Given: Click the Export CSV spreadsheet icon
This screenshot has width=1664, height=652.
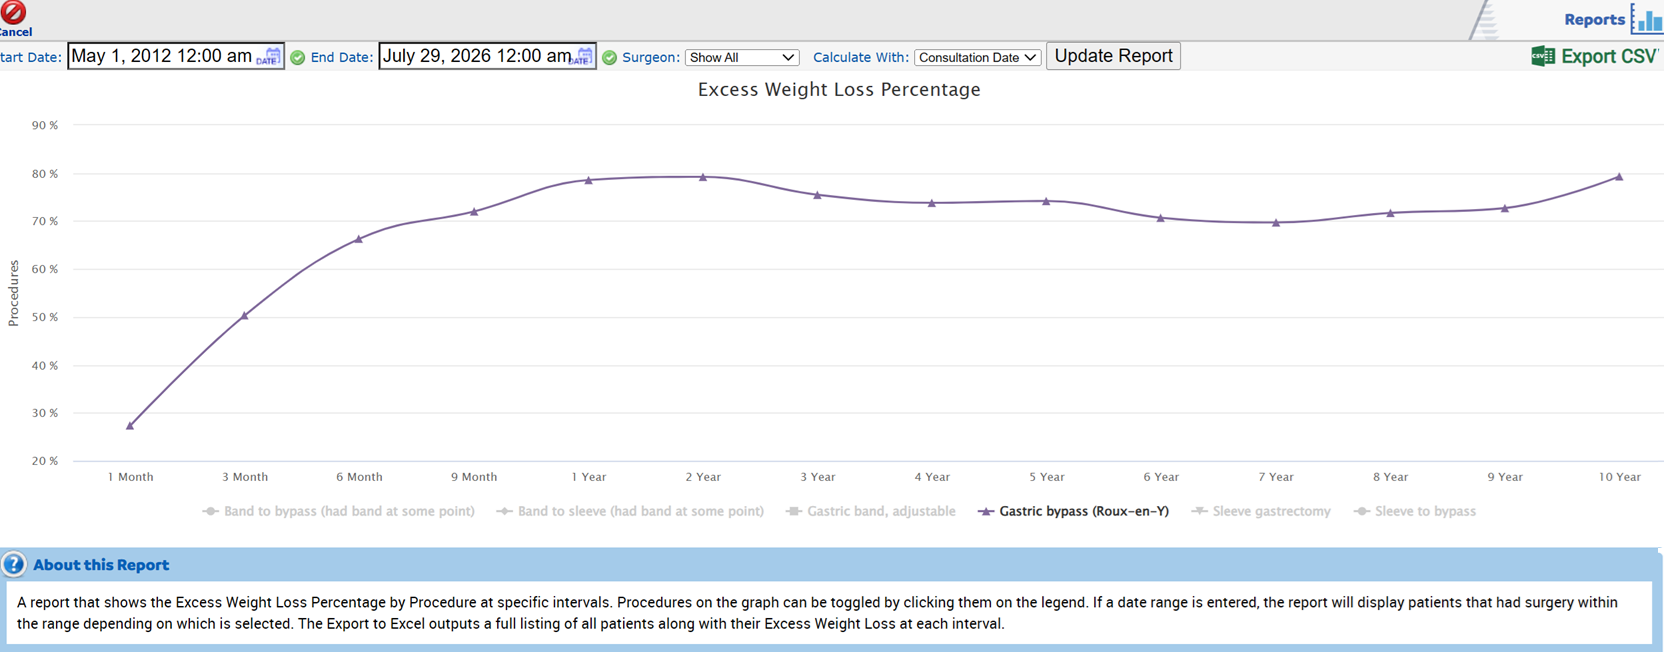Looking at the screenshot, I should [x=1543, y=57].
